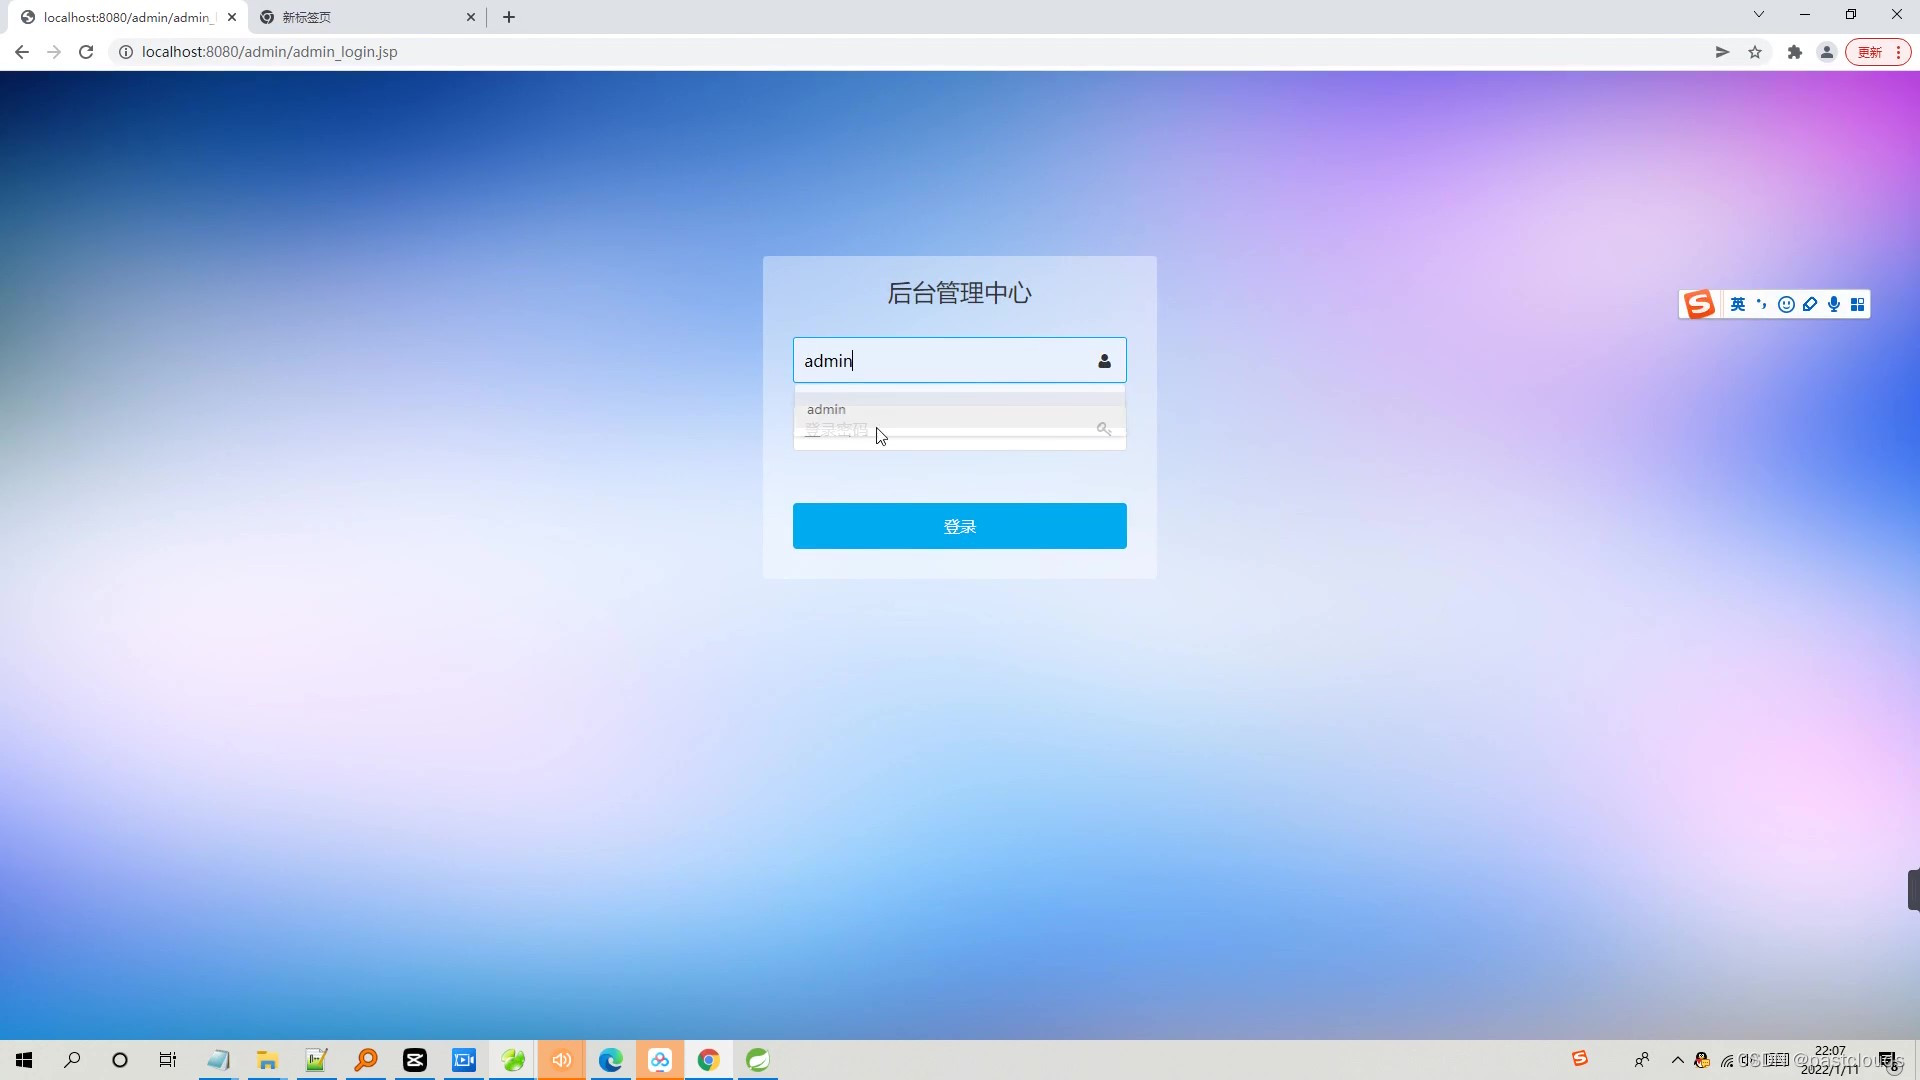Click the Sogou emoji face icon

point(1786,305)
